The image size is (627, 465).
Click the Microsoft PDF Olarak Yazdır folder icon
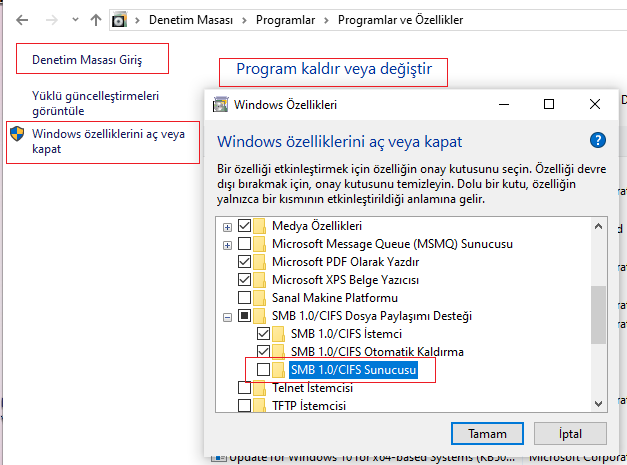coord(260,262)
